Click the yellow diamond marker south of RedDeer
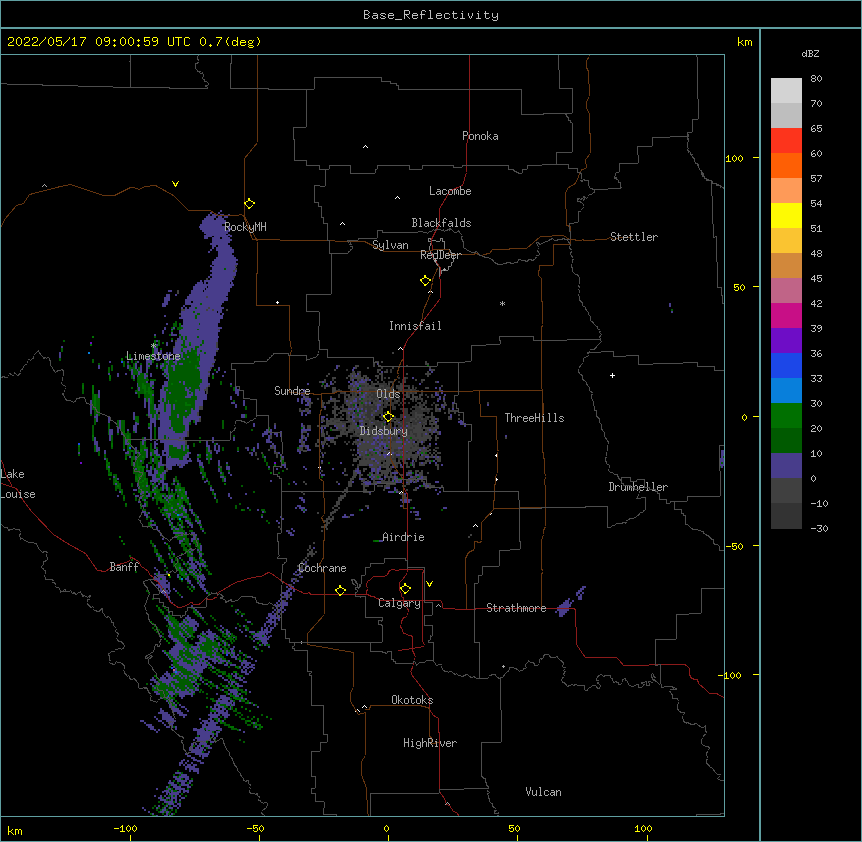862x842 pixels. point(425,280)
